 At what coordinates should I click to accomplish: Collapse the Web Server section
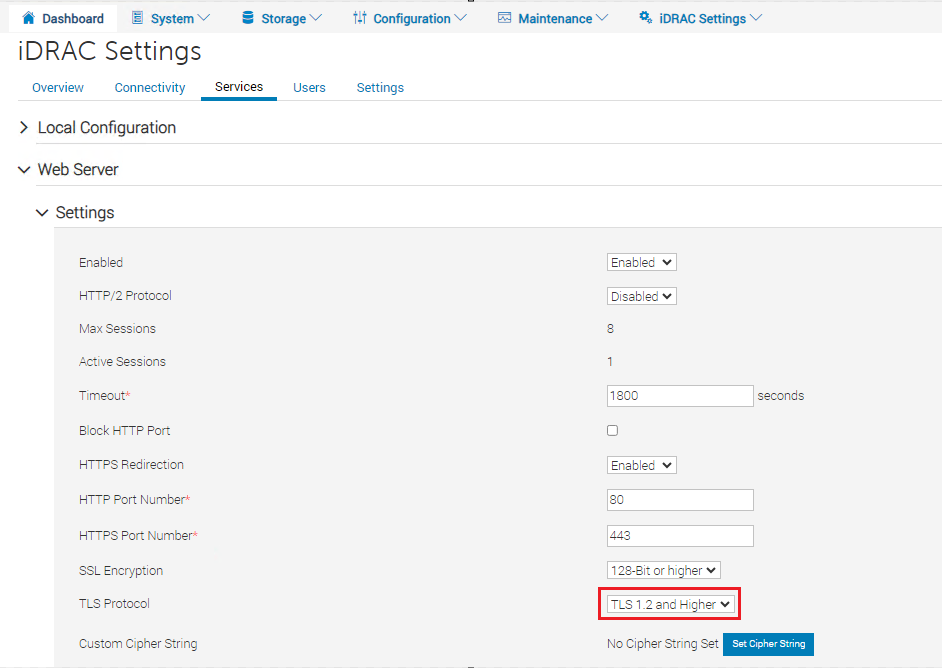click(x=24, y=170)
